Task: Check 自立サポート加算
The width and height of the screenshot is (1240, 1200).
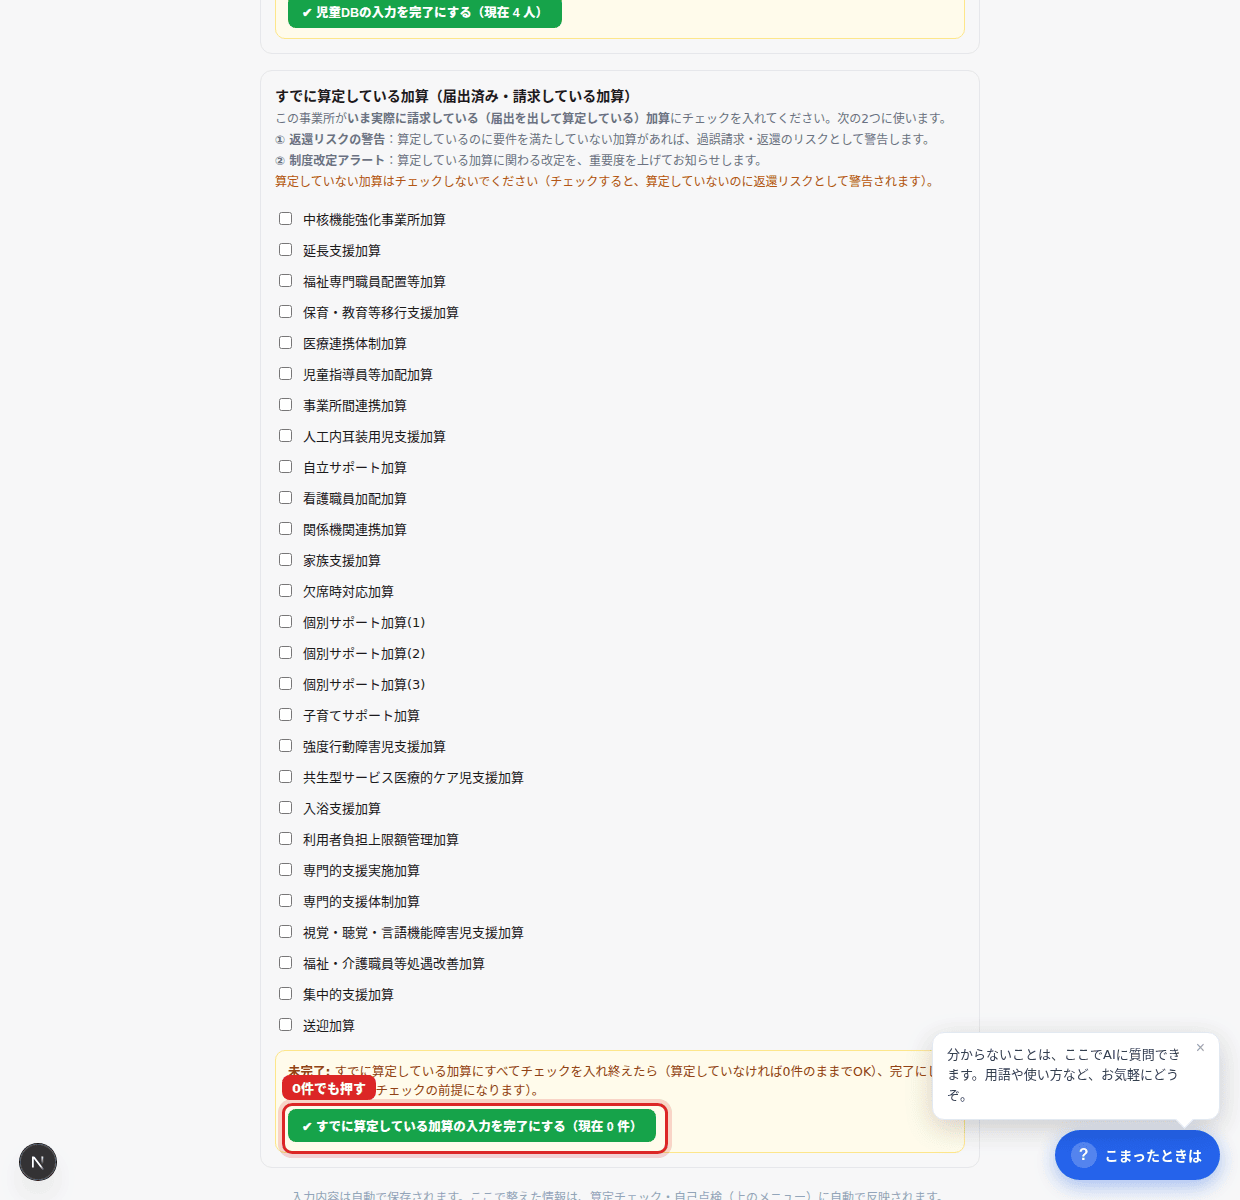Action: tap(285, 467)
